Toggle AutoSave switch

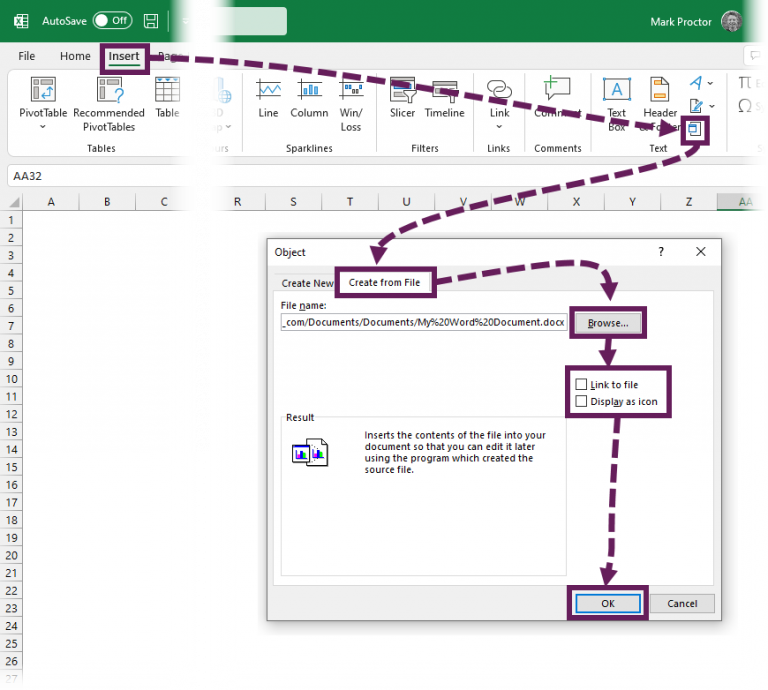point(111,21)
